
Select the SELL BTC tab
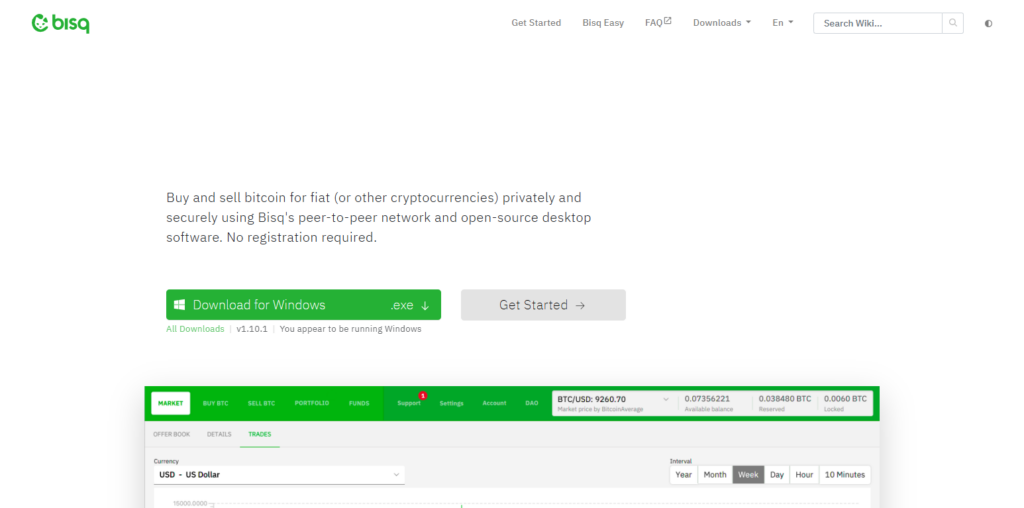(261, 404)
